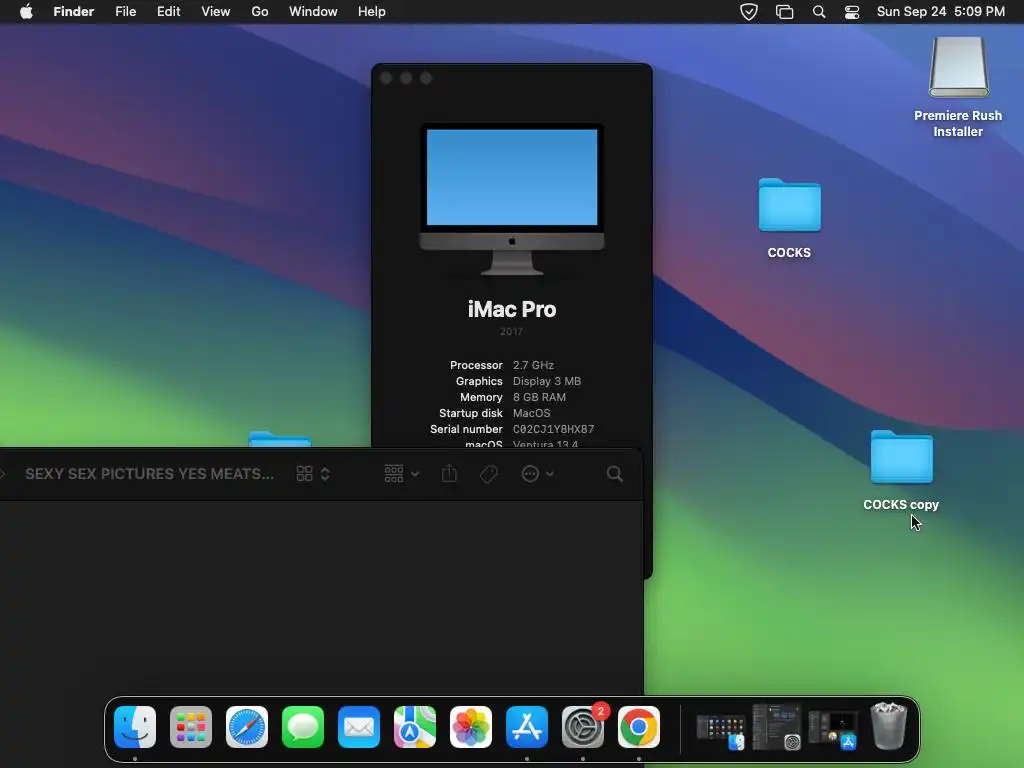The image size is (1024, 768).
Task: Open Mail from the Dock
Action: click(359, 727)
